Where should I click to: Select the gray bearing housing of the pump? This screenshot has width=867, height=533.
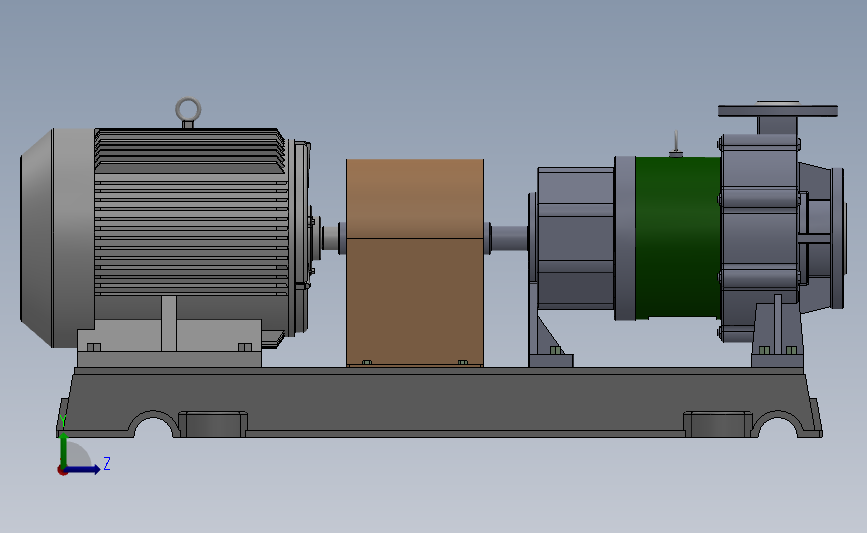point(575,238)
